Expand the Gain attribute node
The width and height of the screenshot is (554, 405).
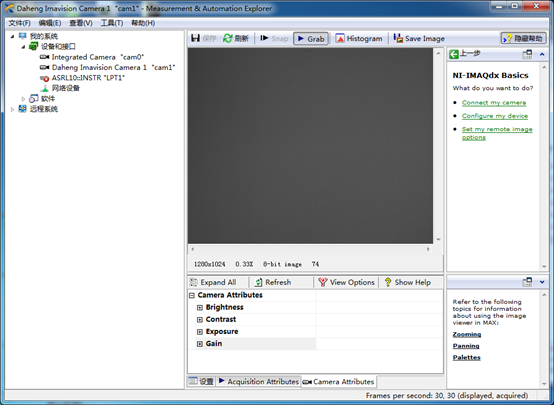pyautogui.click(x=200, y=344)
